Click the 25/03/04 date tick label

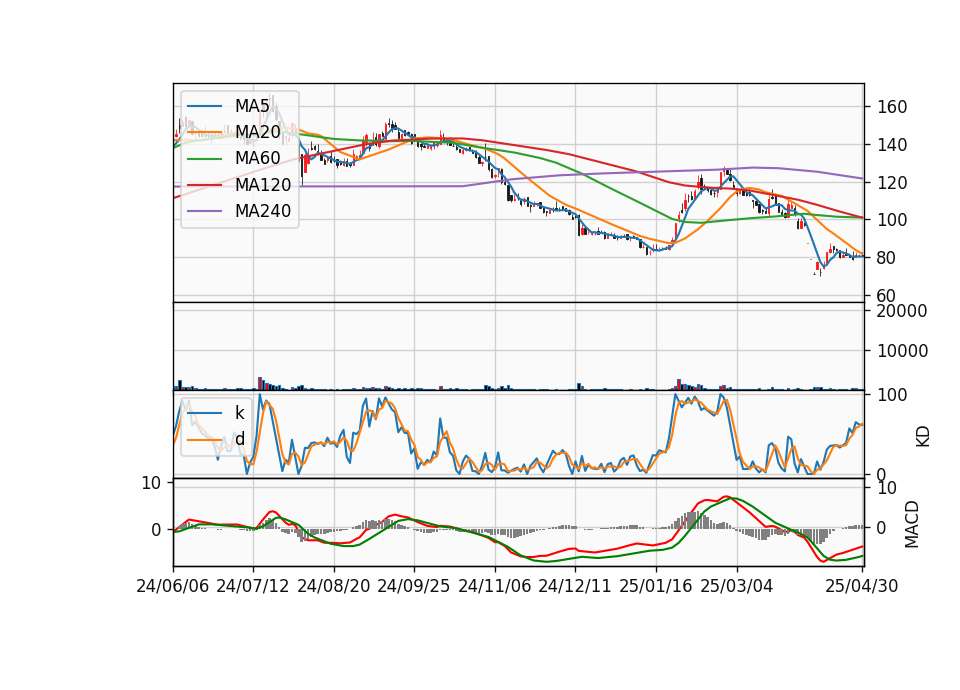[737, 586]
